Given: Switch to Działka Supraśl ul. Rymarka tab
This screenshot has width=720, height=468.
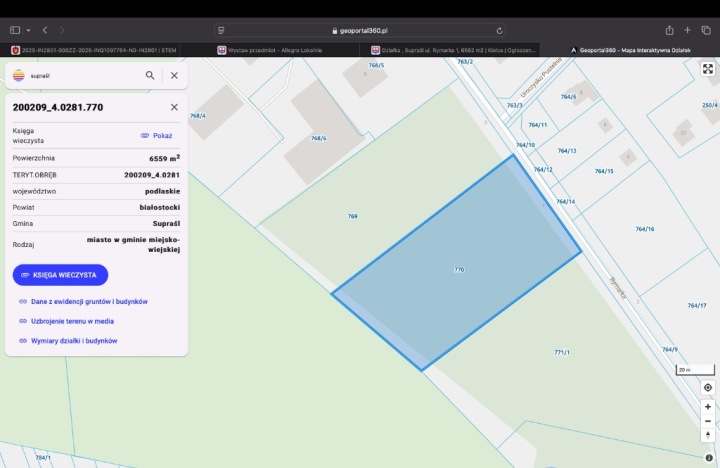Looking at the screenshot, I should coord(452,49).
